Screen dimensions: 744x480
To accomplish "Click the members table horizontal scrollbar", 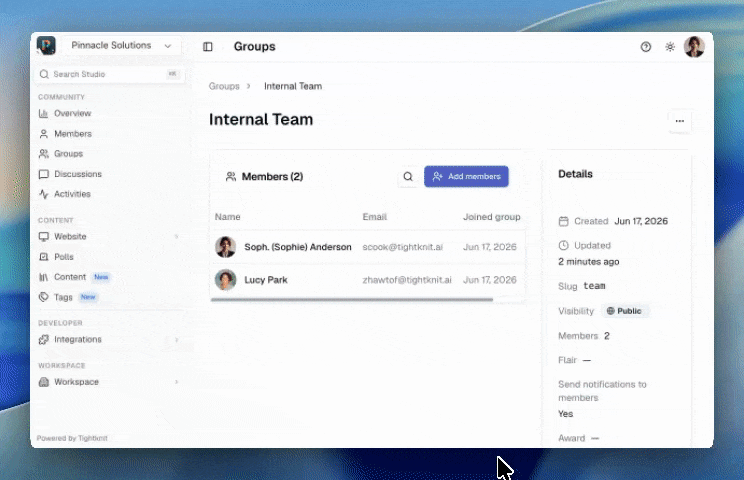I will coord(352,300).
